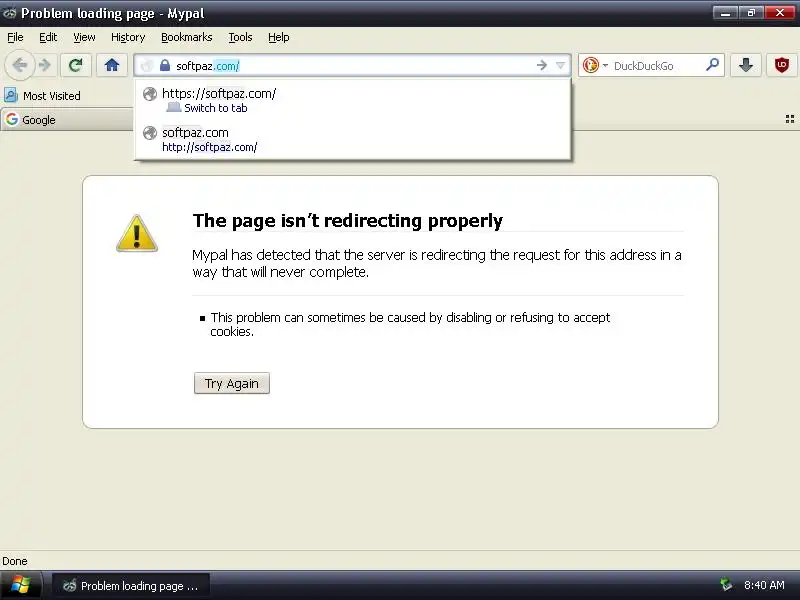
Task: Open the Downloads arrow button
Action: (x=746, y=65)
